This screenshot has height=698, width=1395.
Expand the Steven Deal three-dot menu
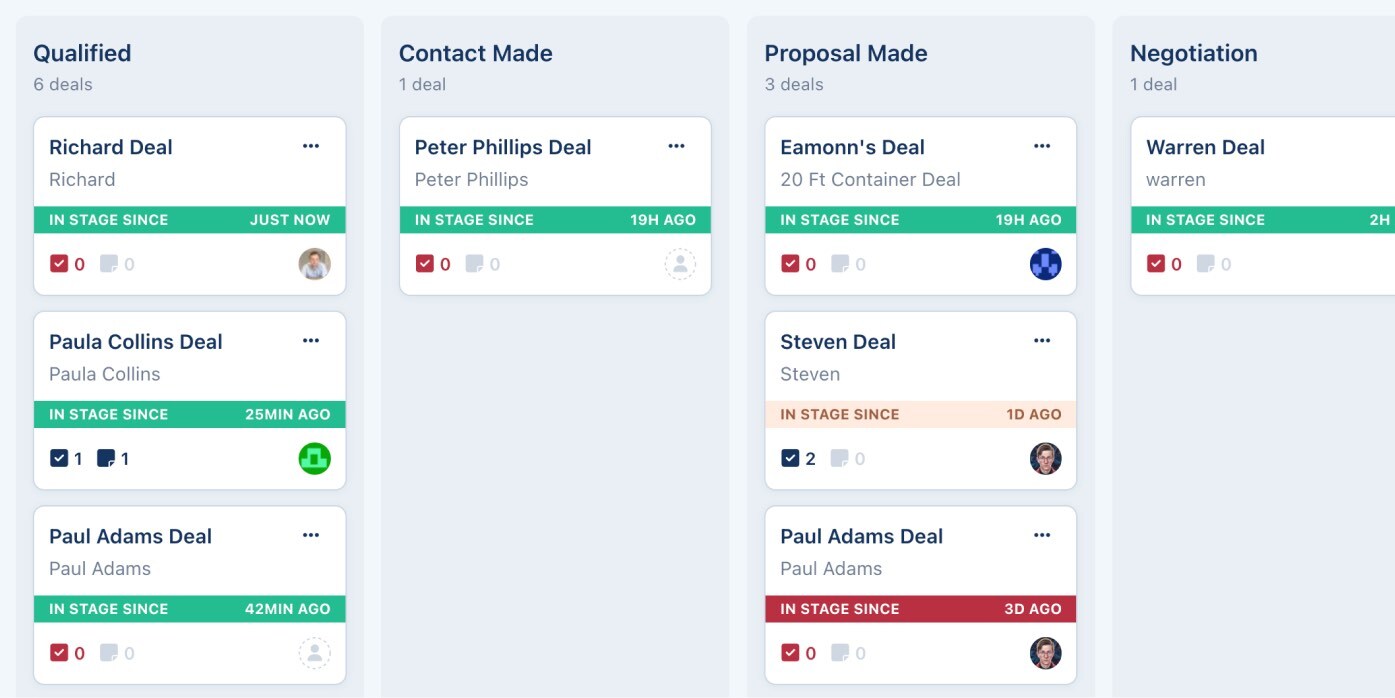click(x=1042, y=341)
